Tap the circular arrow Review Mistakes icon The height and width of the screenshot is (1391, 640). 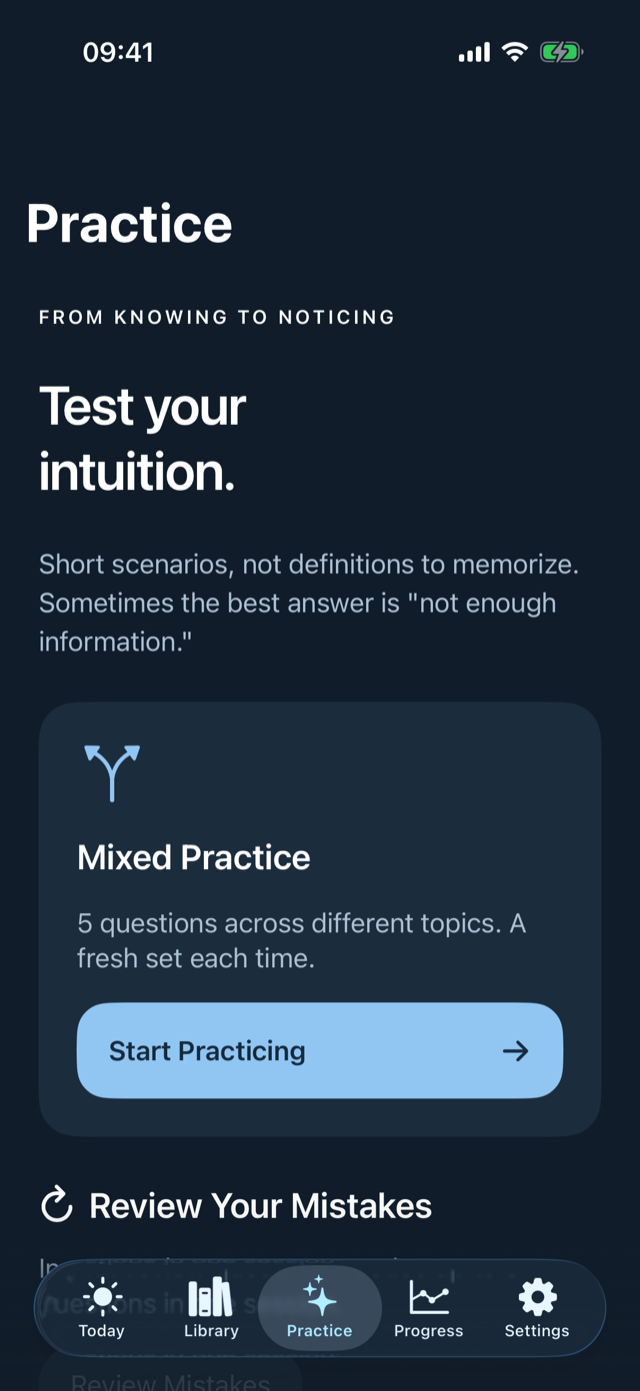click(57, 1205)
